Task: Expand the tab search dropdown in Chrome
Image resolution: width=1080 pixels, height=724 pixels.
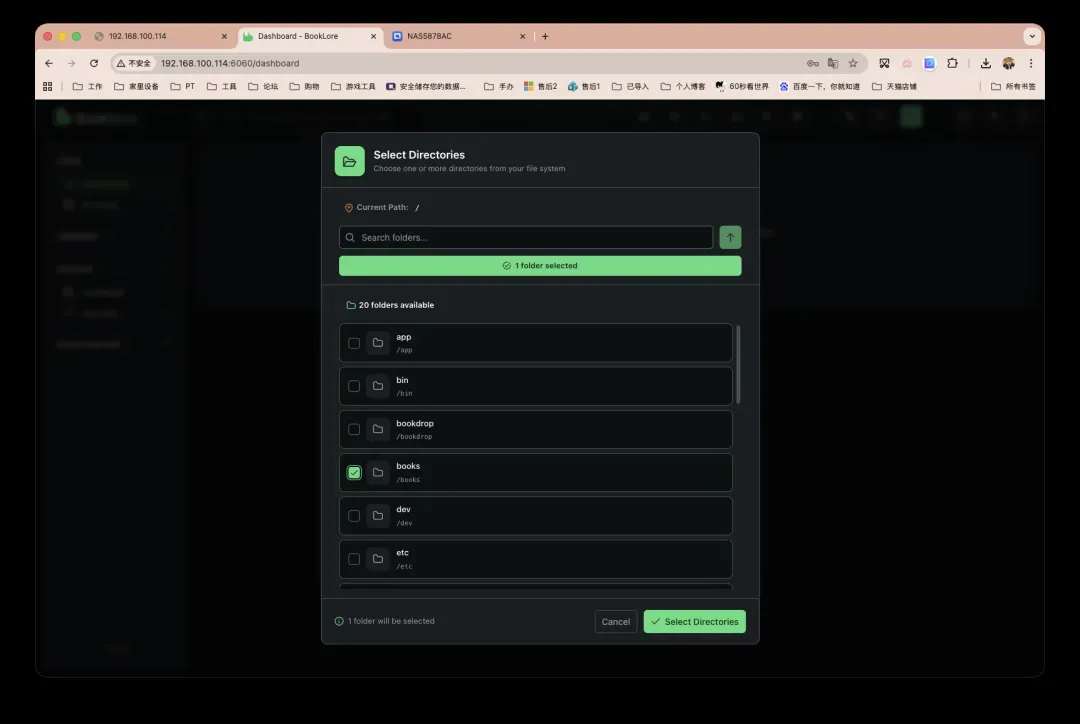Action: pyautogui.click(x=1032, y=36)
